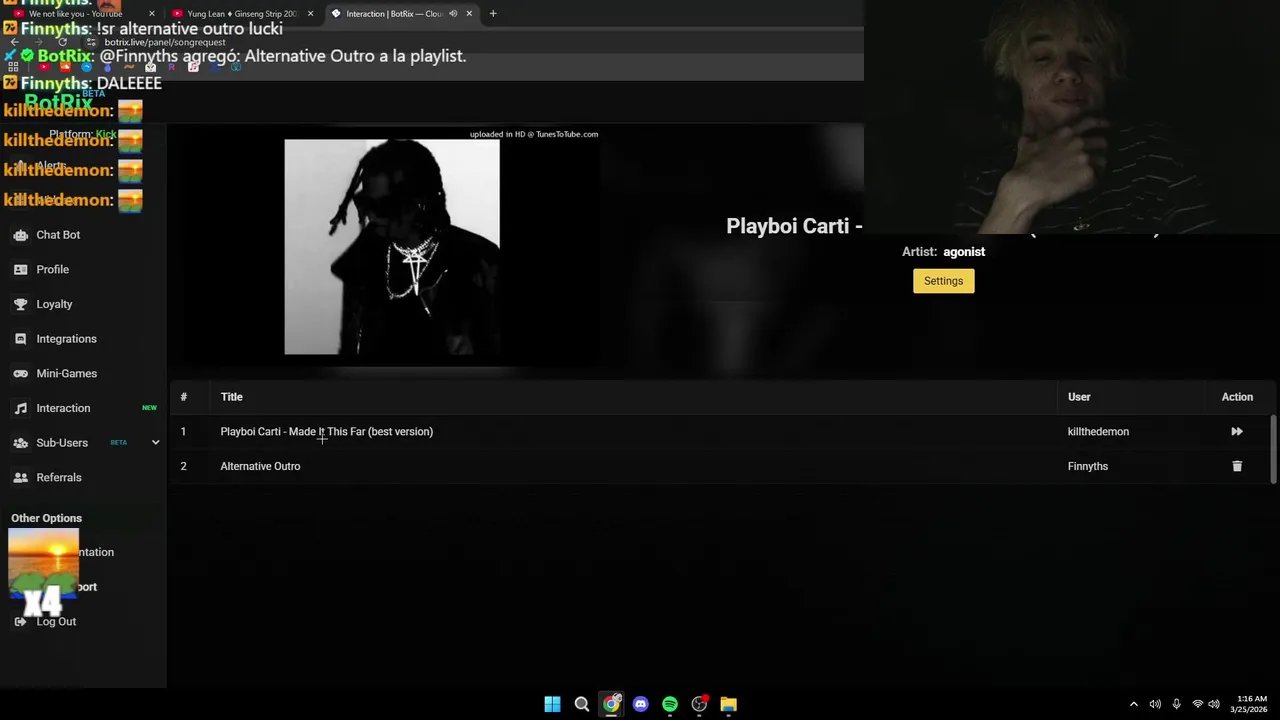Viewport: 1280px width, 720px height.
Task: Open the Windows Start menu
Action: (x=552, y=704)
